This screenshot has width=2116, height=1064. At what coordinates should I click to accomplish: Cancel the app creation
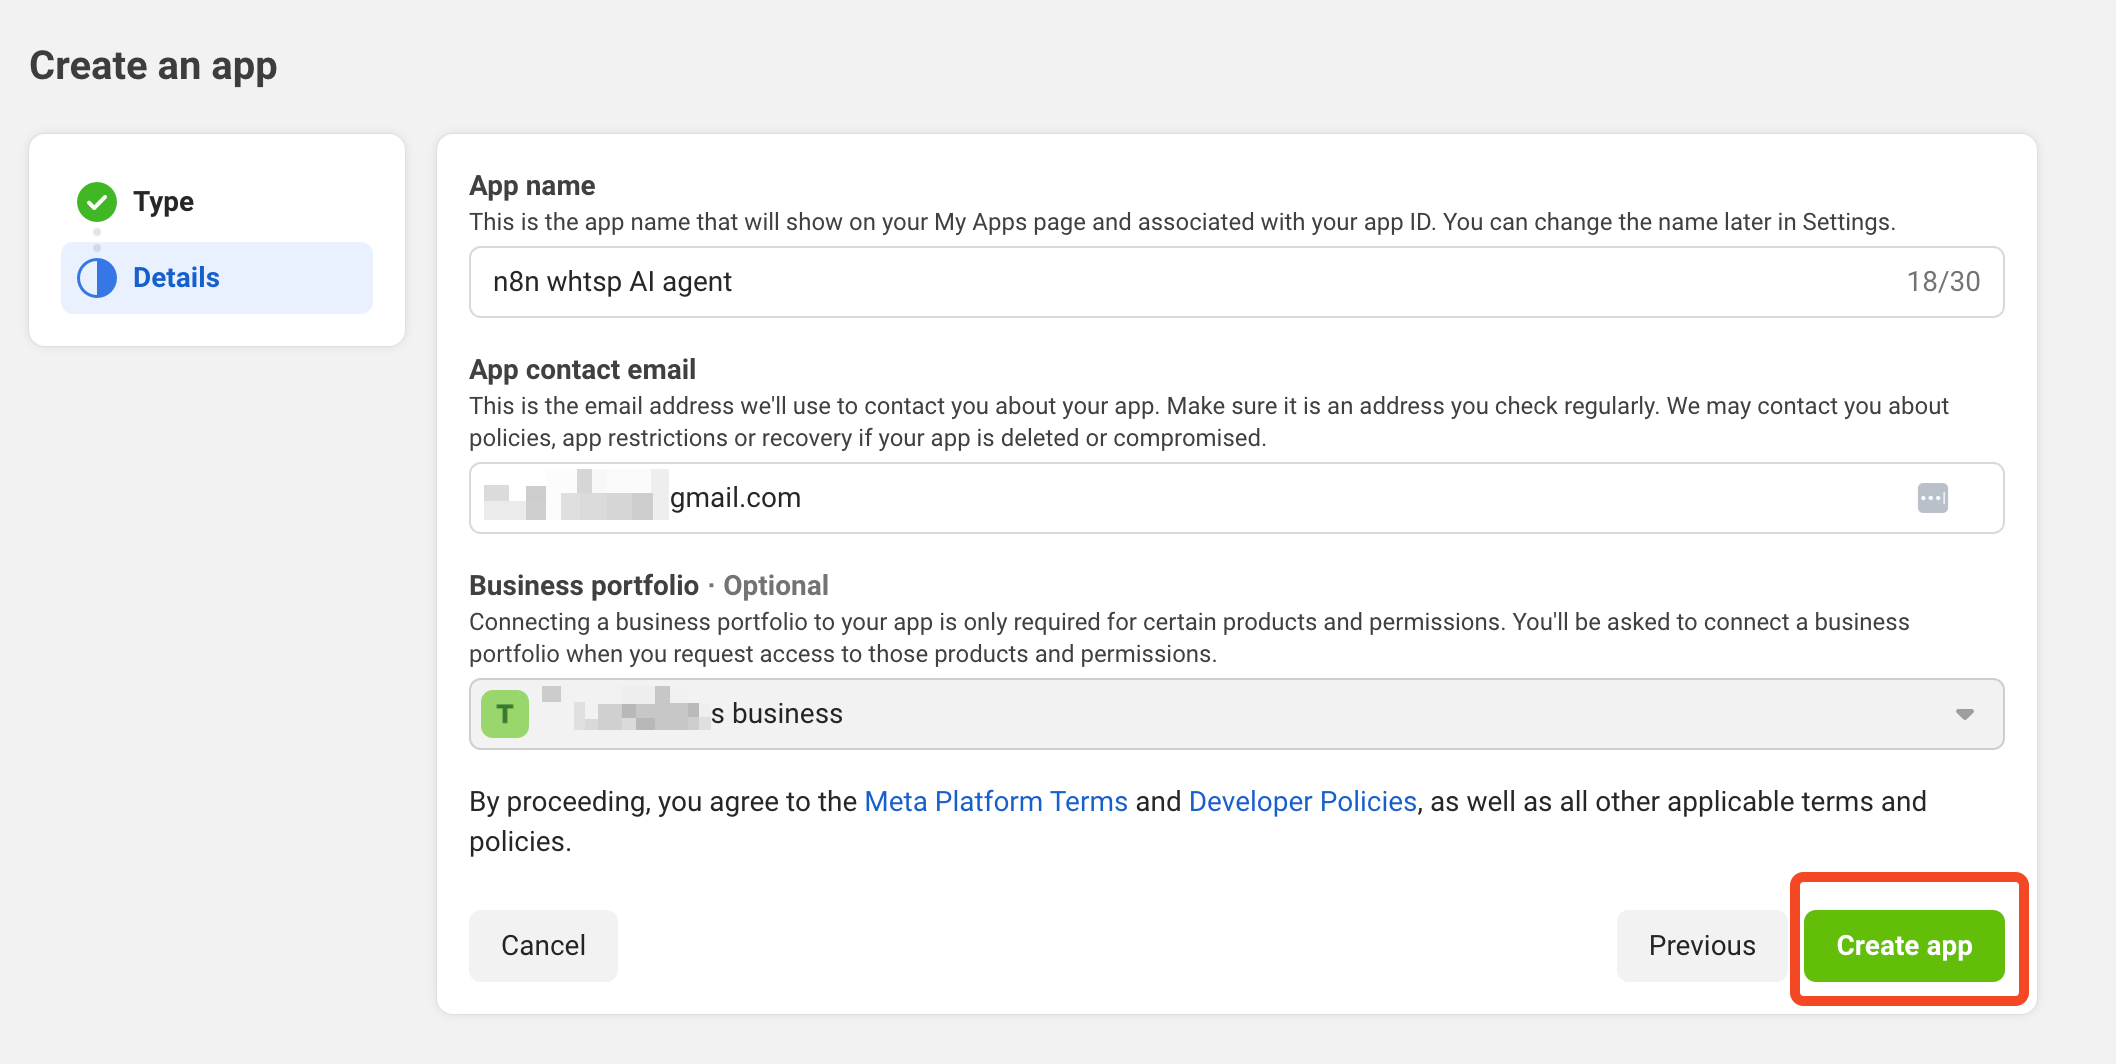tap(543, 946)
